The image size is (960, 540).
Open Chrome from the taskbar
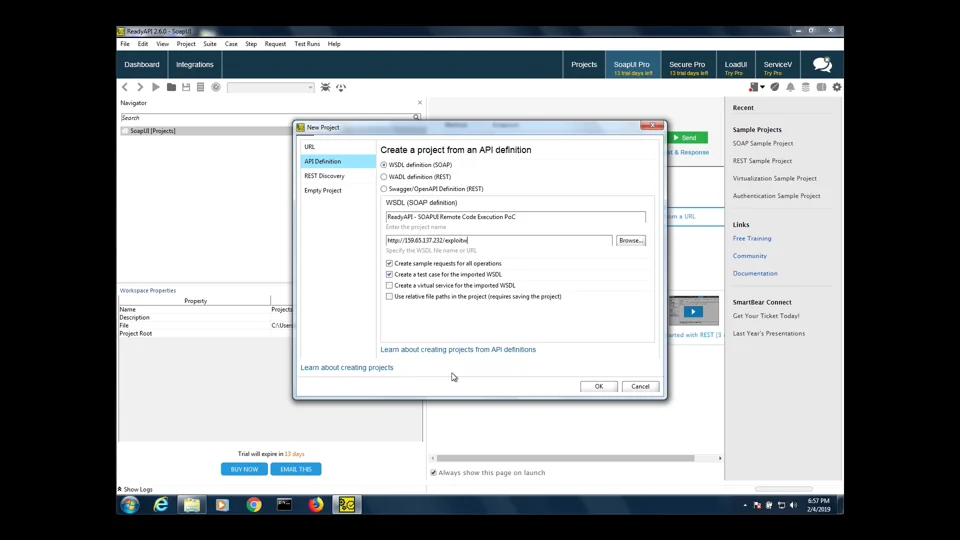[x=253, y=504]
